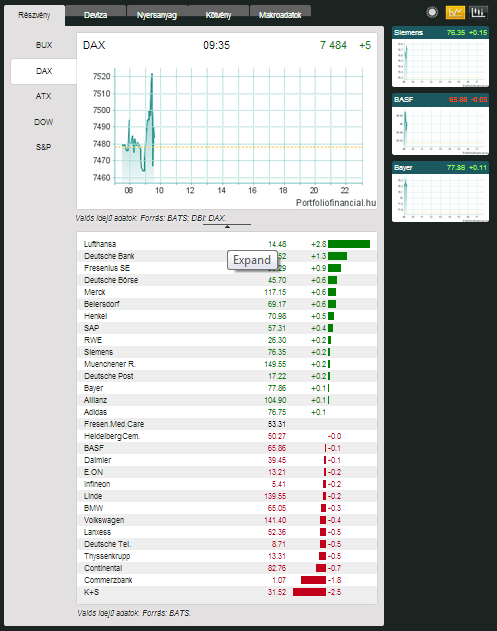497x631 pixels.
Task: Click BASF in the stock list
Action: [227, 448]
